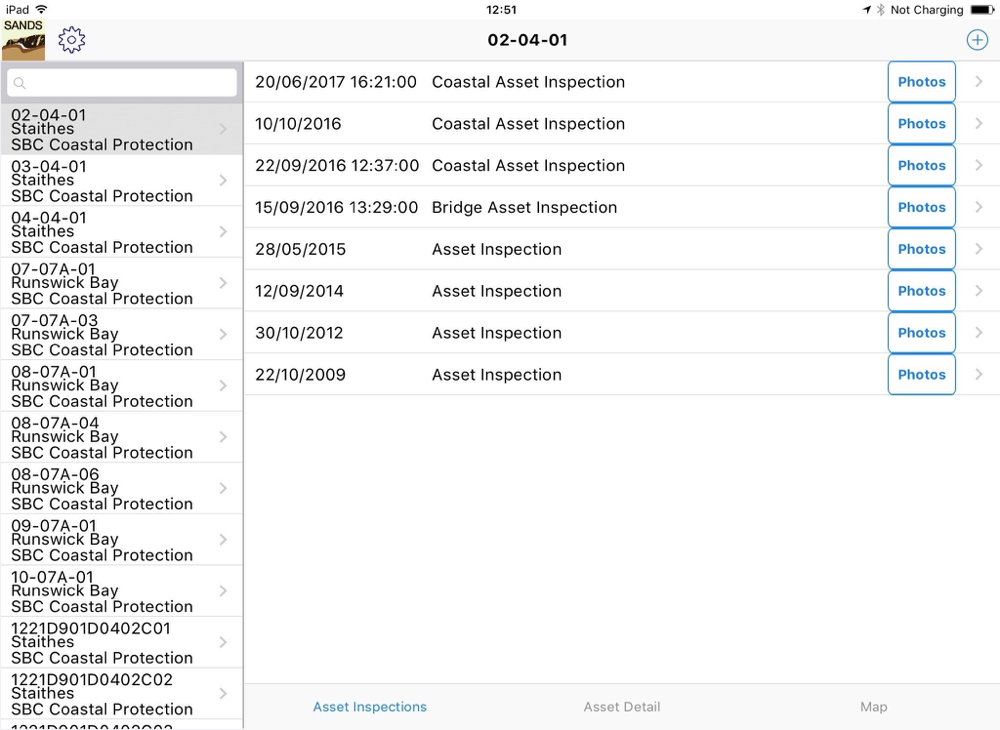Switch to Asset Detail tab
1000x730 pixels.
(622, 707)
